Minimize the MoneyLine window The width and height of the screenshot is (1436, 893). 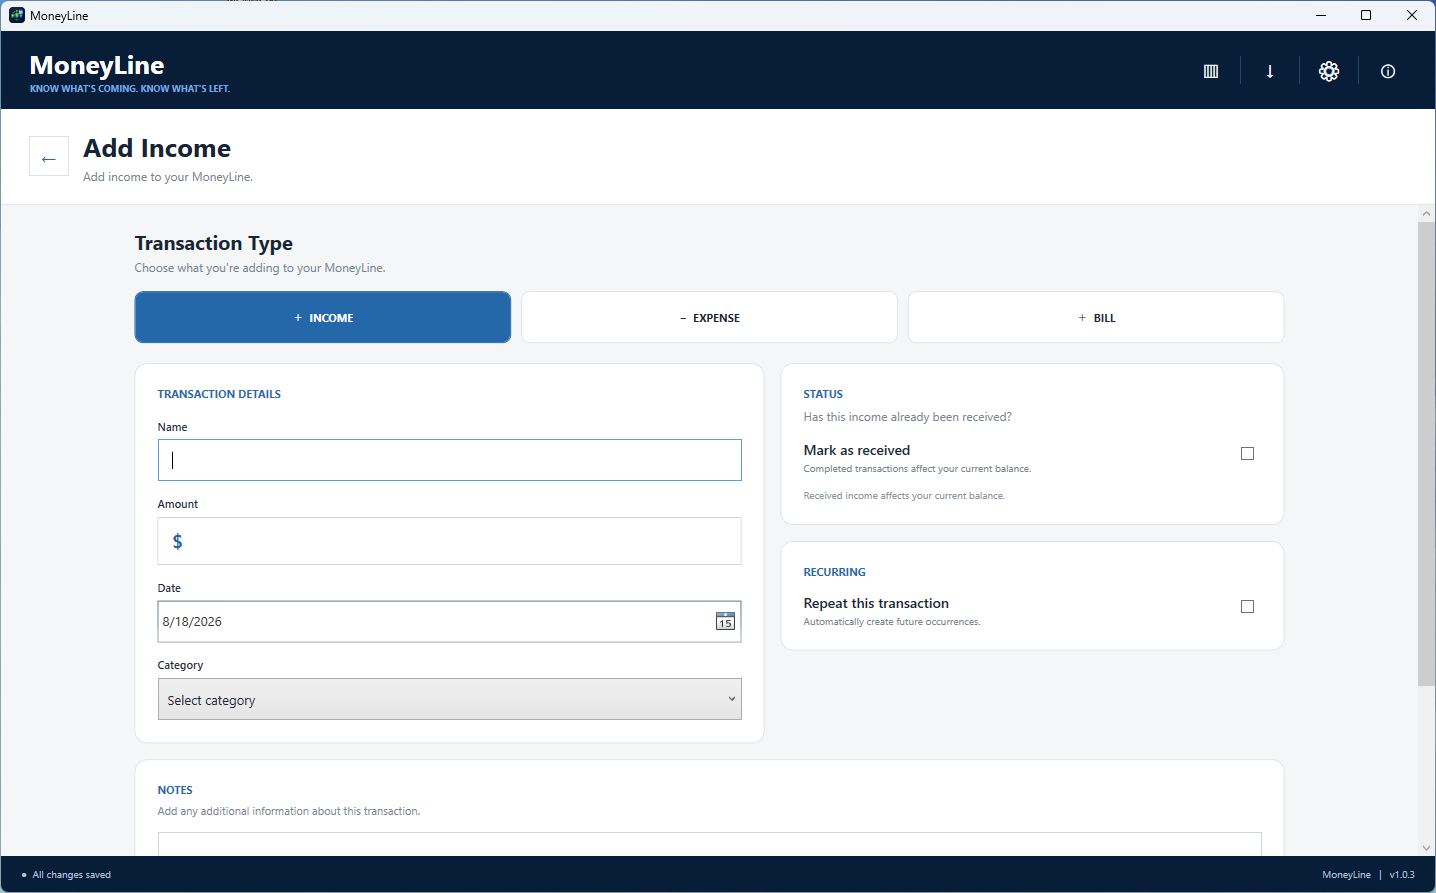coord(1321,15)
